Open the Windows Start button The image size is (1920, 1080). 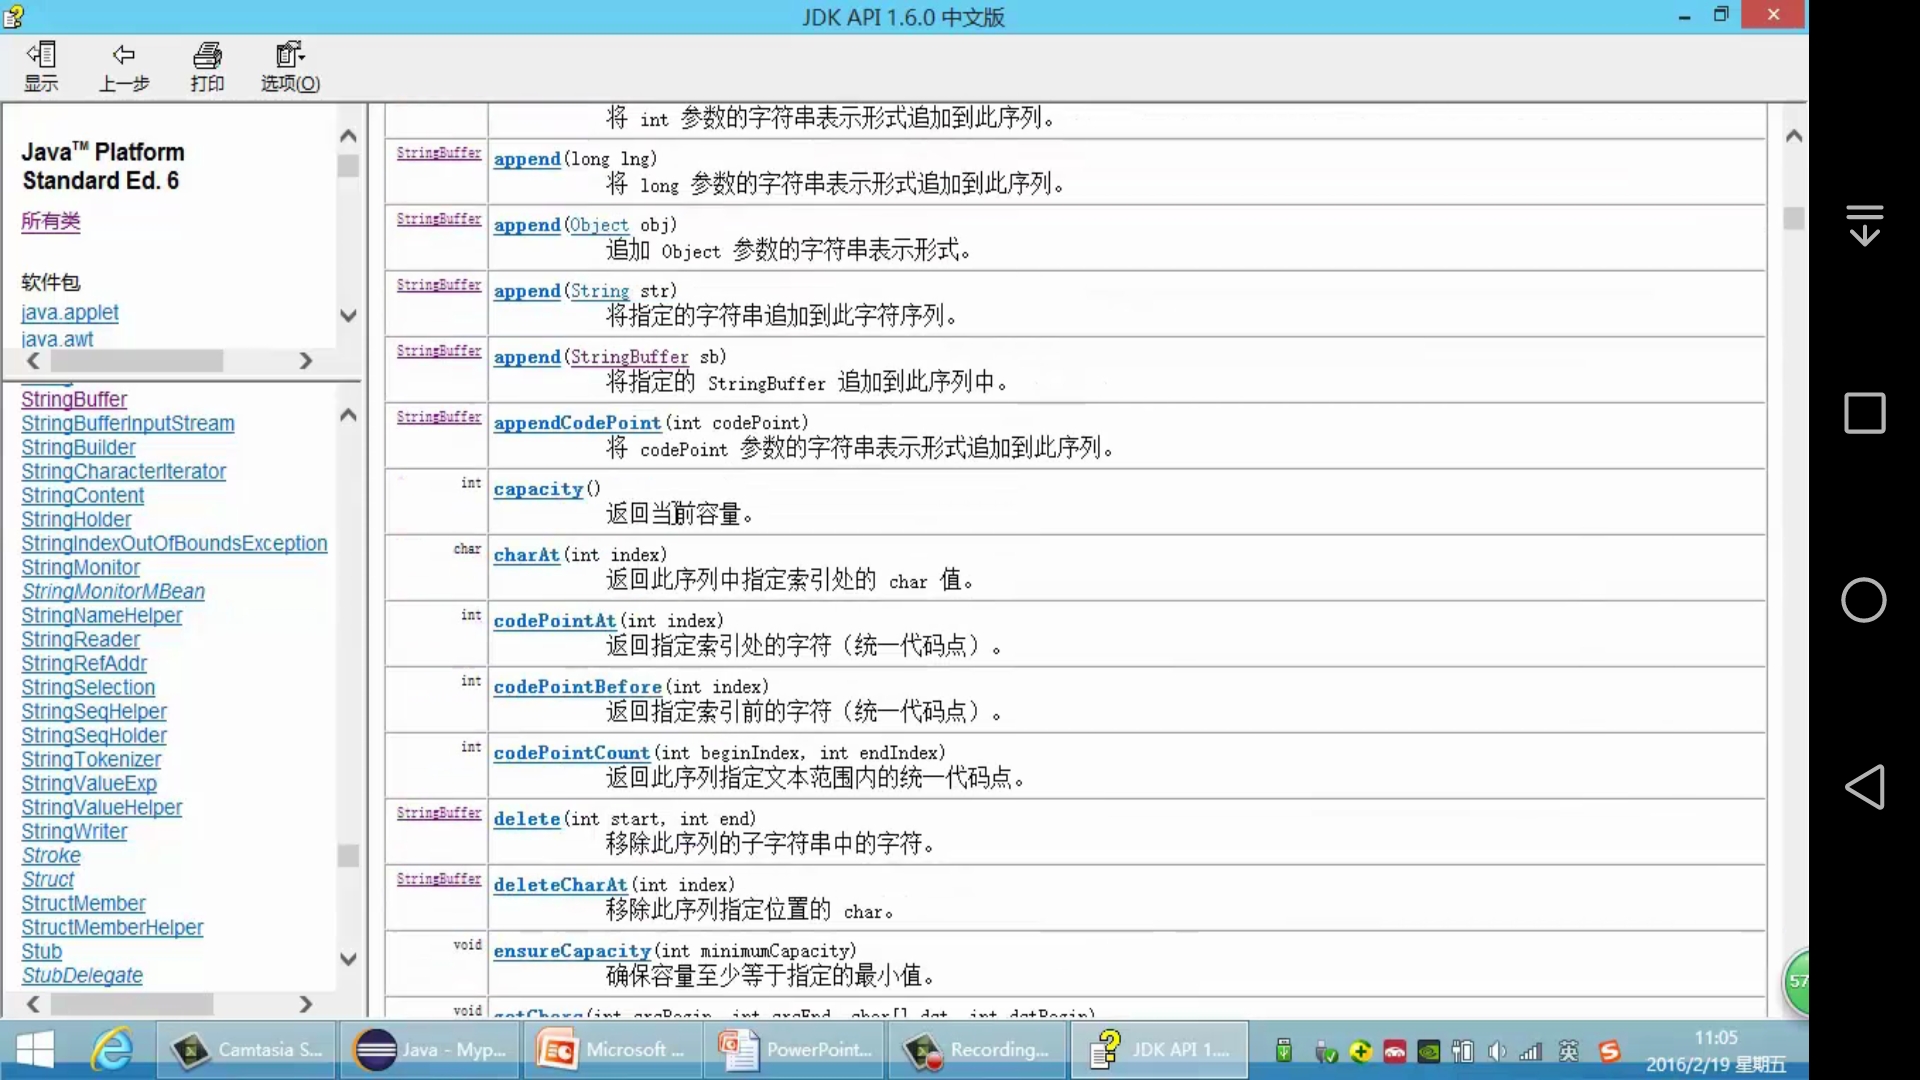click(36, 1050)
